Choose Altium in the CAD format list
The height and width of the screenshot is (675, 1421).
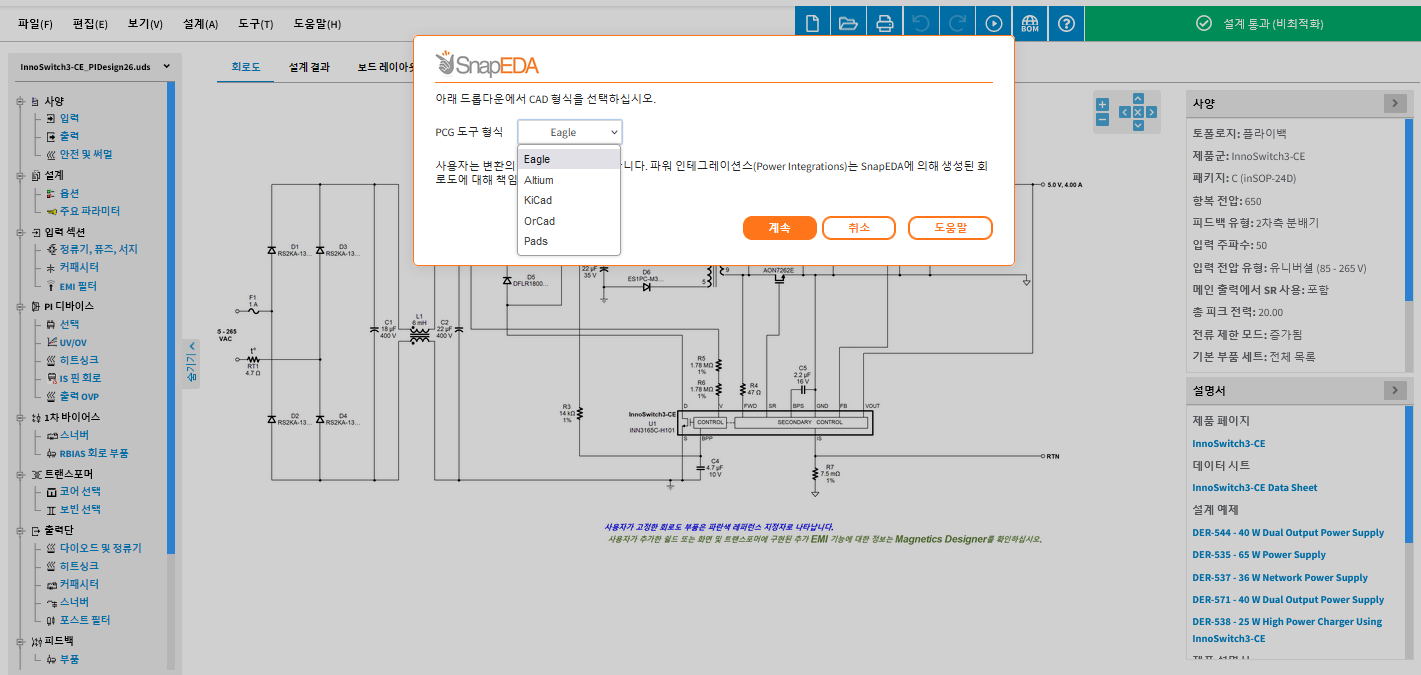[x=539, y=180]
